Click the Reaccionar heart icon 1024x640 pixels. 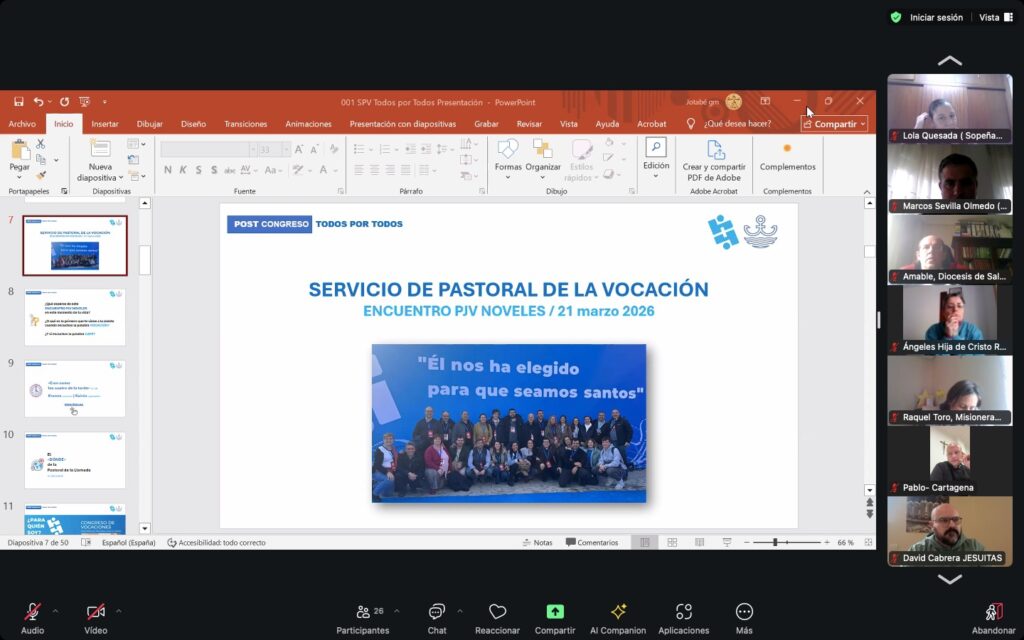(497, 612)
